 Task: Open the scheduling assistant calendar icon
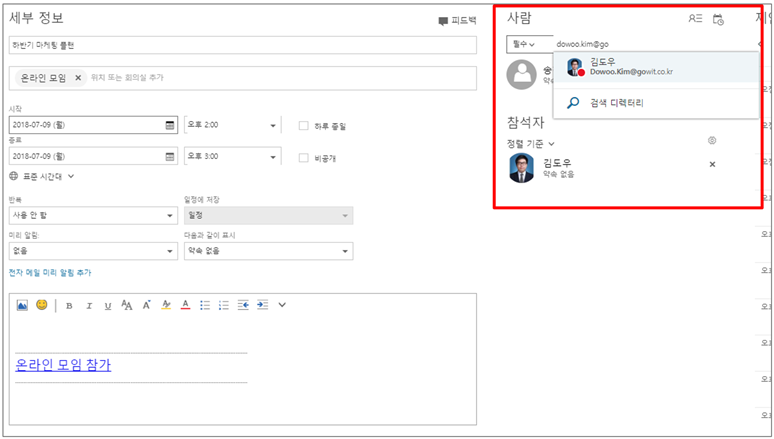tap(718, 19)
